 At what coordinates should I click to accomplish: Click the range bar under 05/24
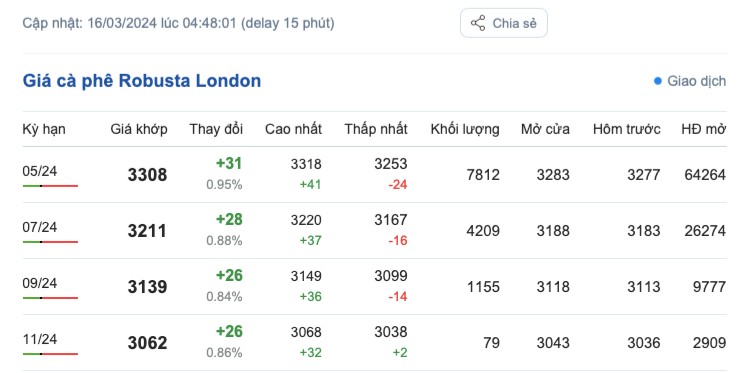point(50,186)
